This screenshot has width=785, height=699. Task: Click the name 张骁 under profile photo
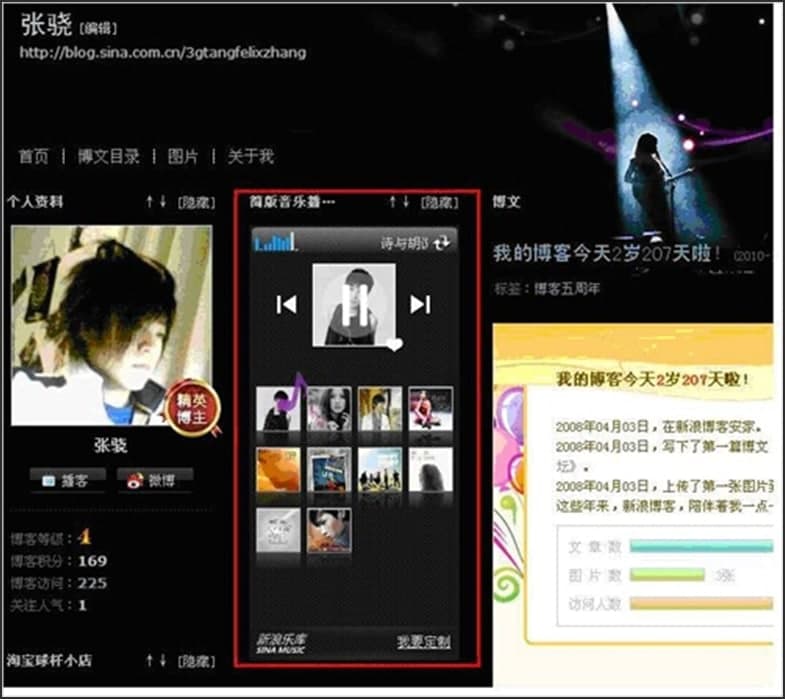pos(111,445)
